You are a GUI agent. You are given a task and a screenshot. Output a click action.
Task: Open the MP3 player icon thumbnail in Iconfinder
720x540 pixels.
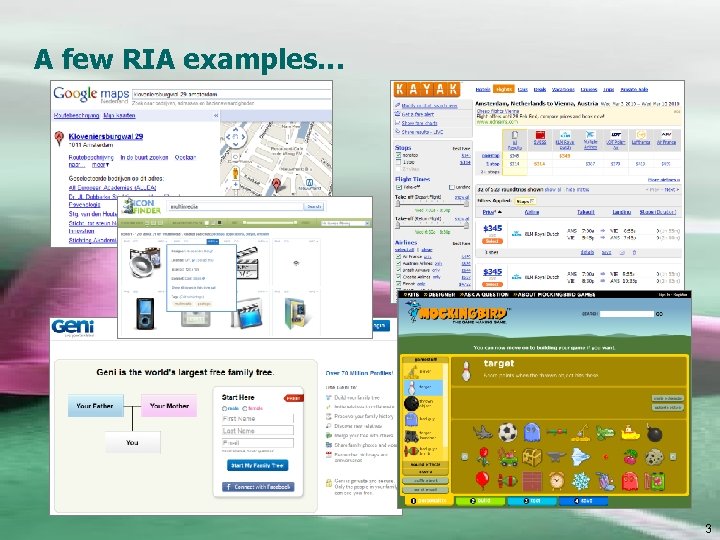[x=145, y=313]
